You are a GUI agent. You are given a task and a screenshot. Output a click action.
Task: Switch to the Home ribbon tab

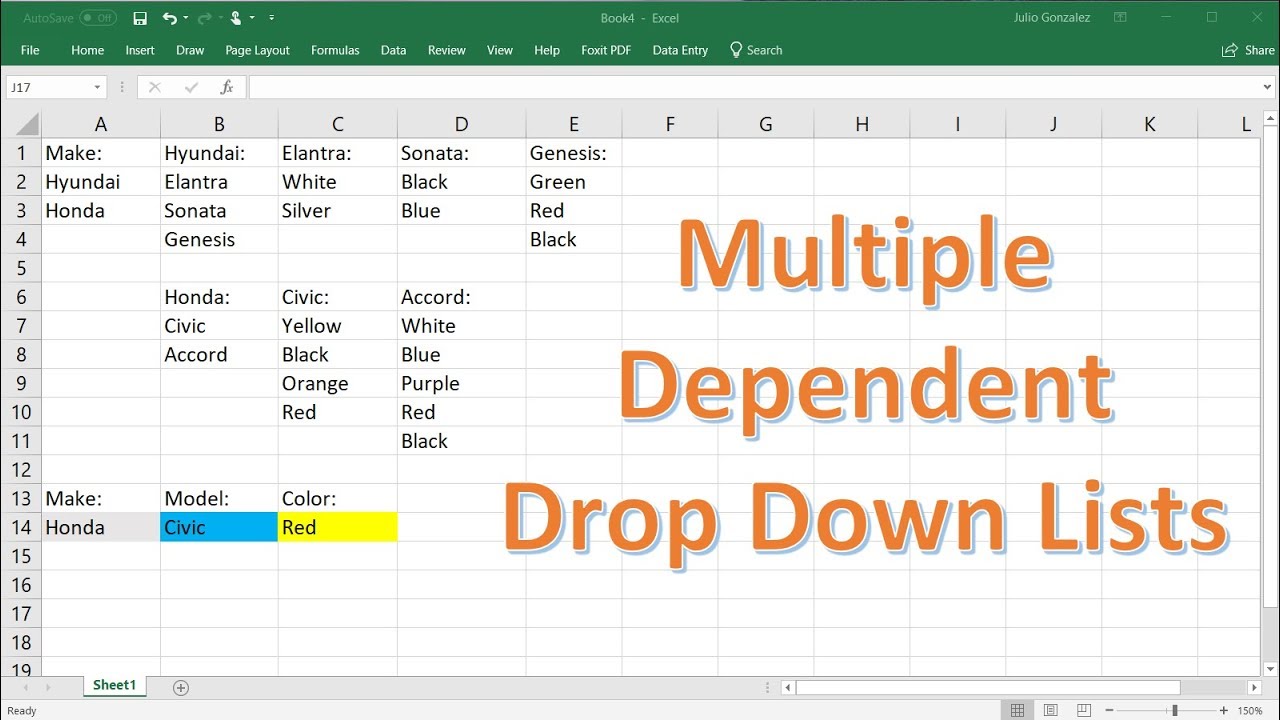[x=87, y=50]
